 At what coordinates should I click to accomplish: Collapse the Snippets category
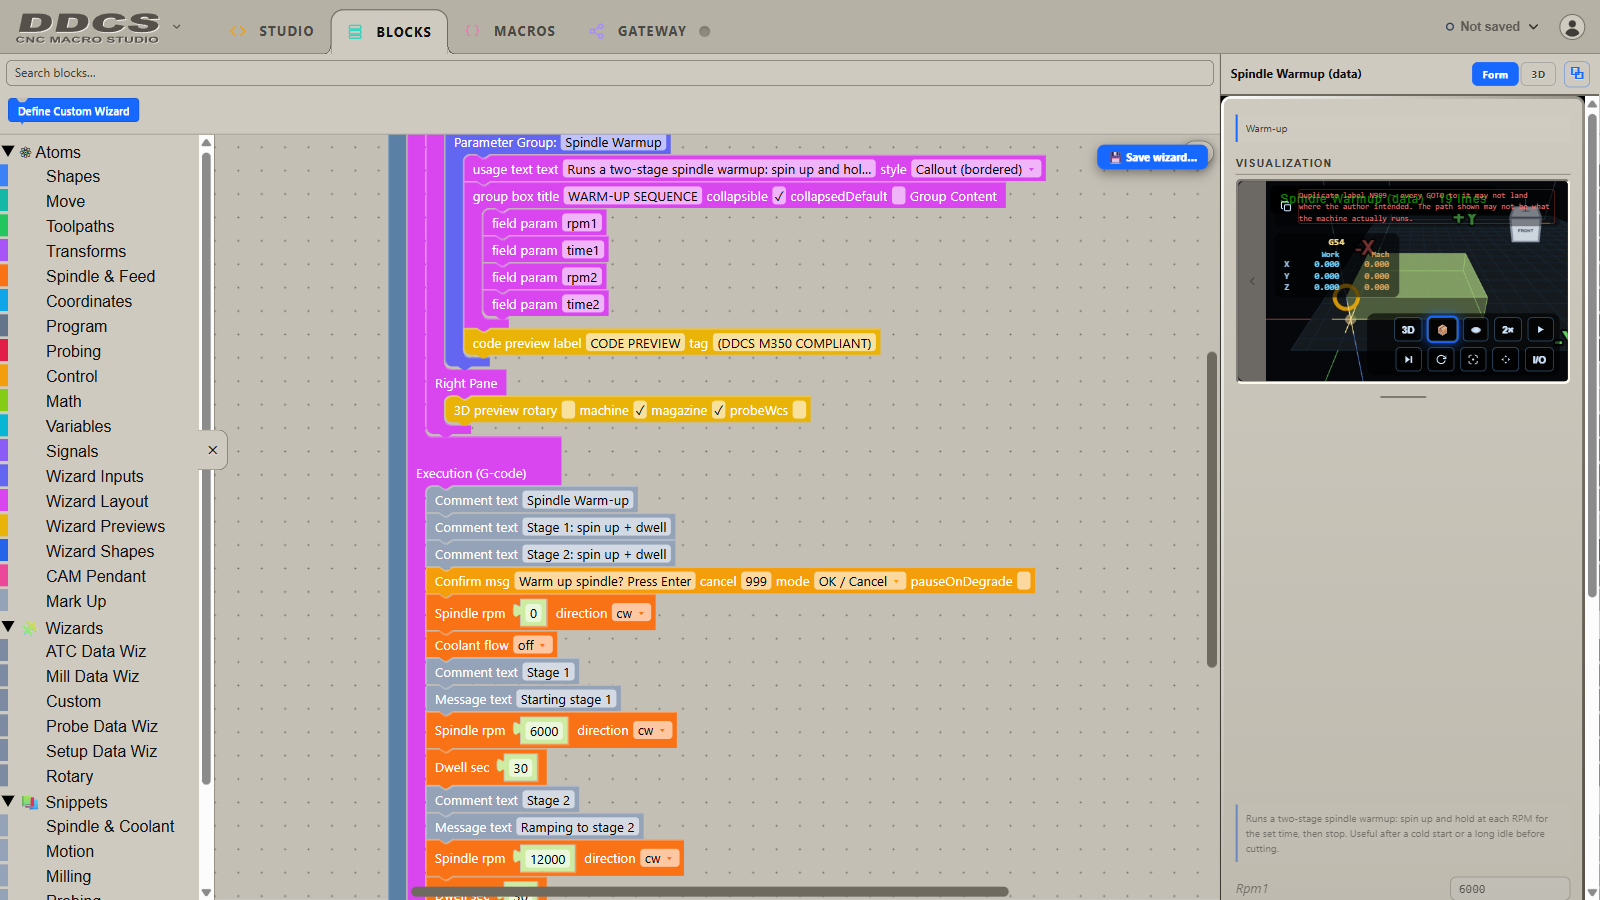8,802
